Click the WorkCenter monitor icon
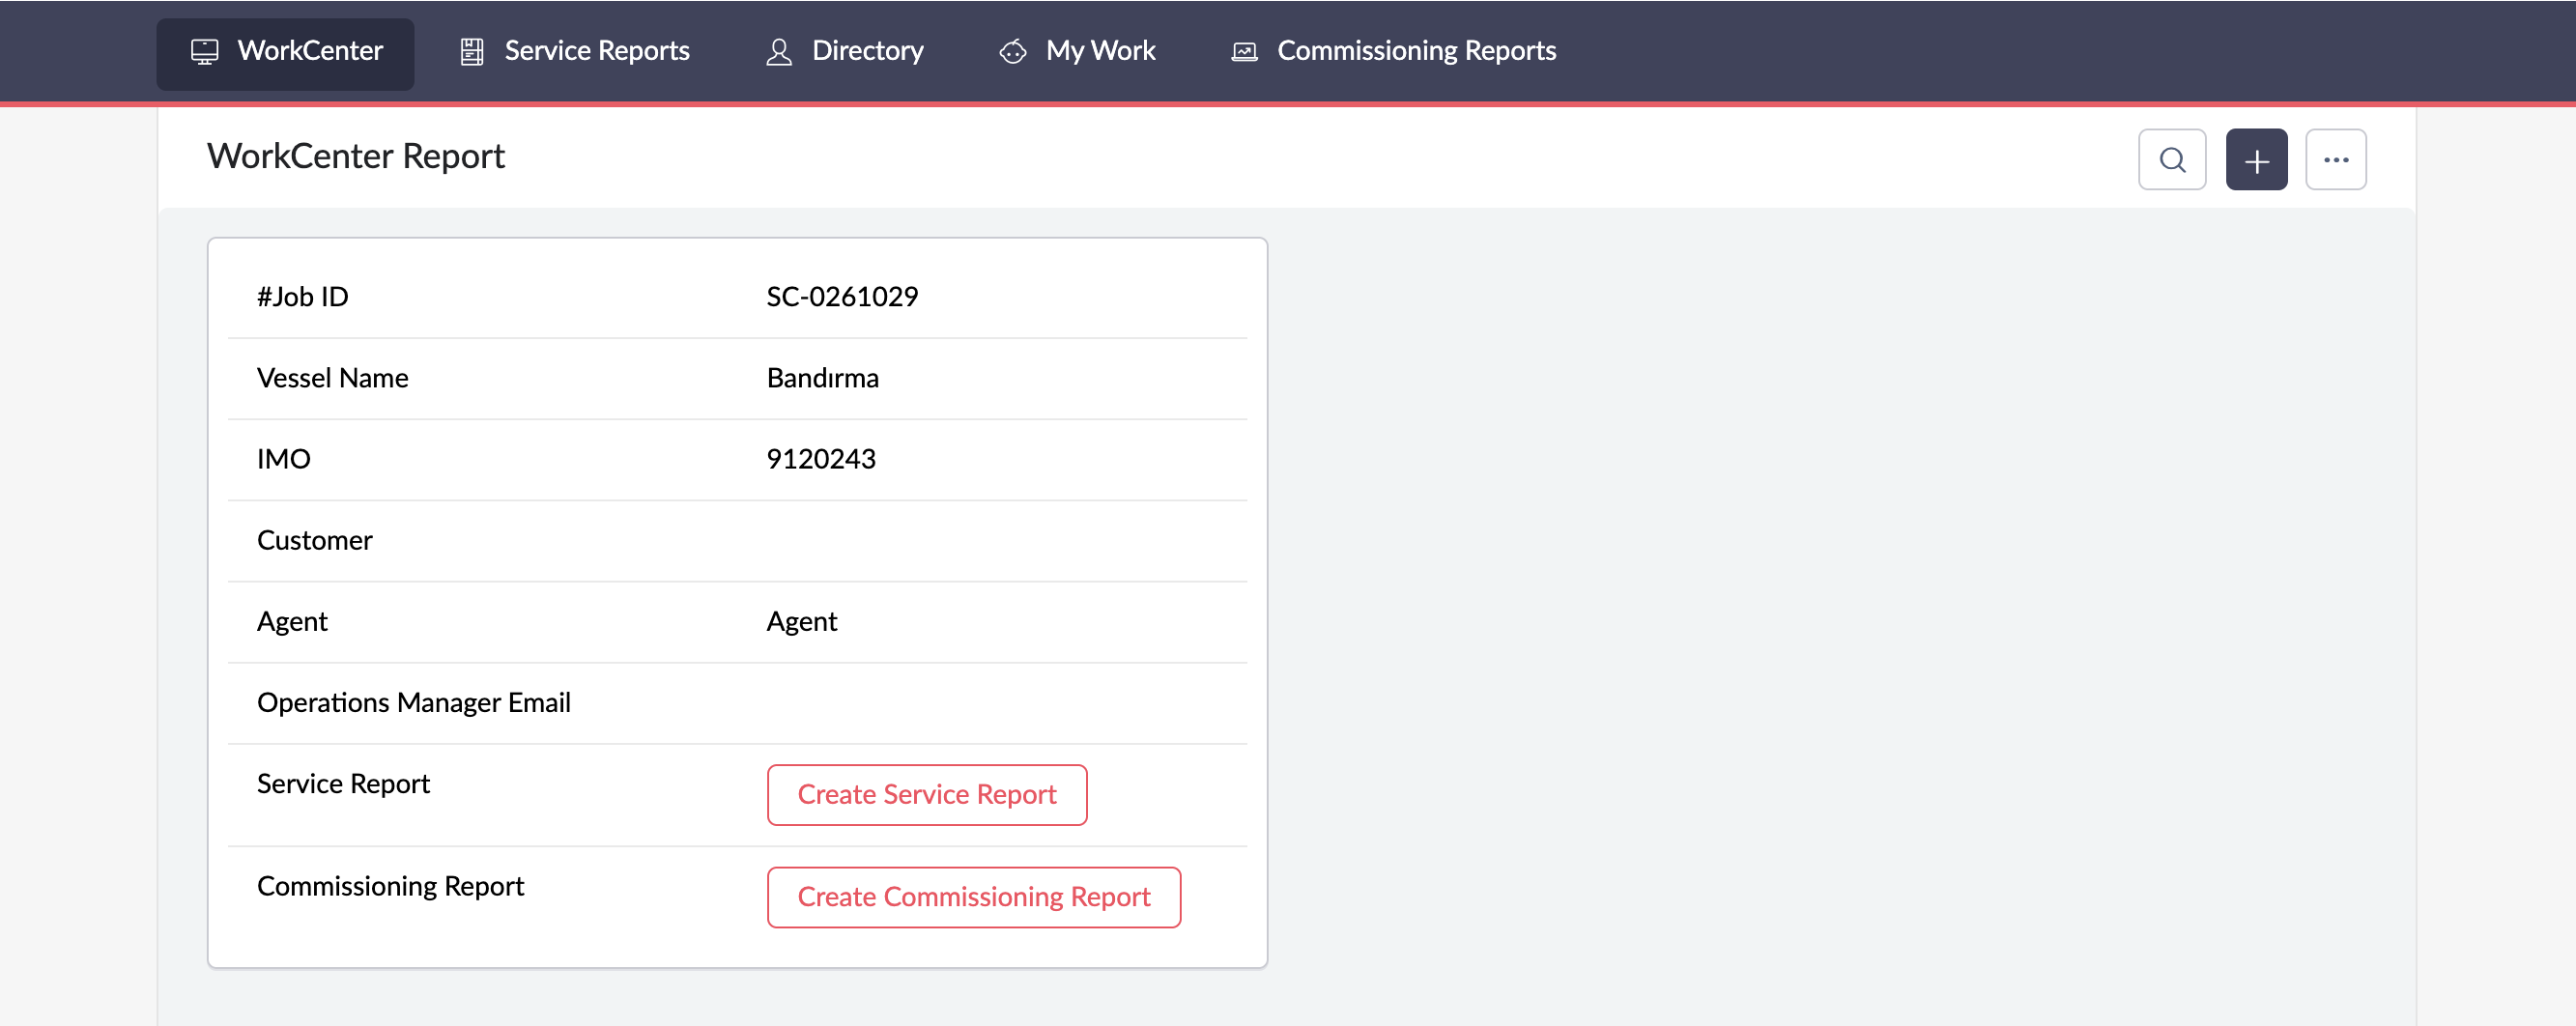 point(204,51)
